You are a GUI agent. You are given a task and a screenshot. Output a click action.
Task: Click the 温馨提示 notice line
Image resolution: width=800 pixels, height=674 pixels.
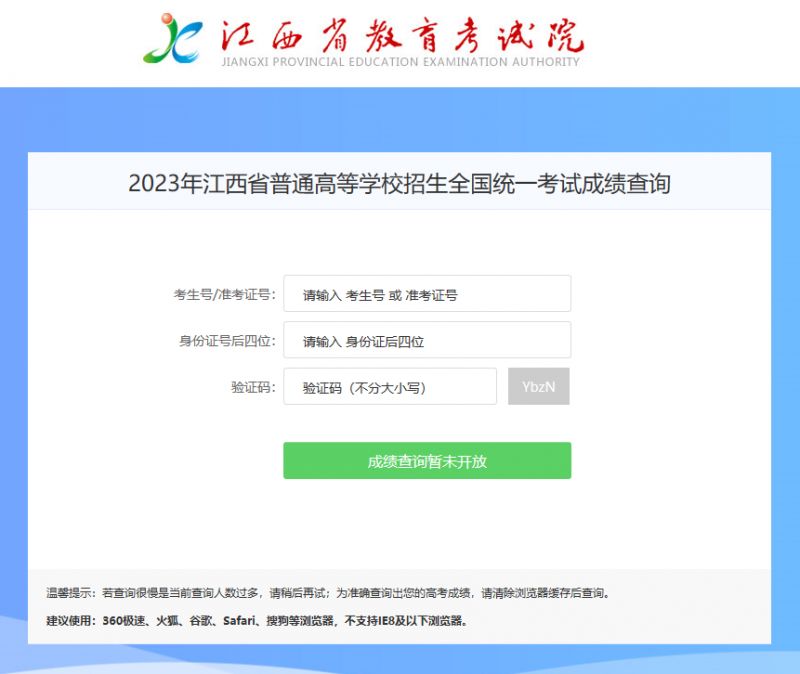328,593
